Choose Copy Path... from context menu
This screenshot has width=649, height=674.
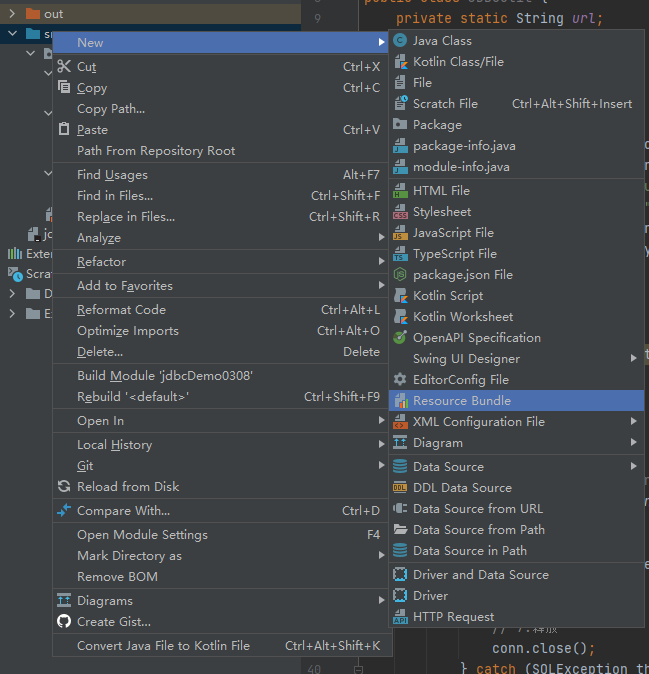[220, 108]
